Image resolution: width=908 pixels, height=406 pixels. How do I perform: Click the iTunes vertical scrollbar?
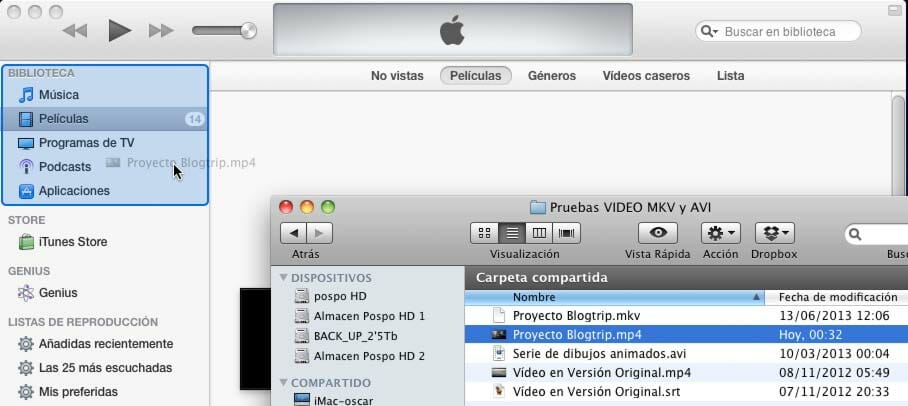coord(899,145)
